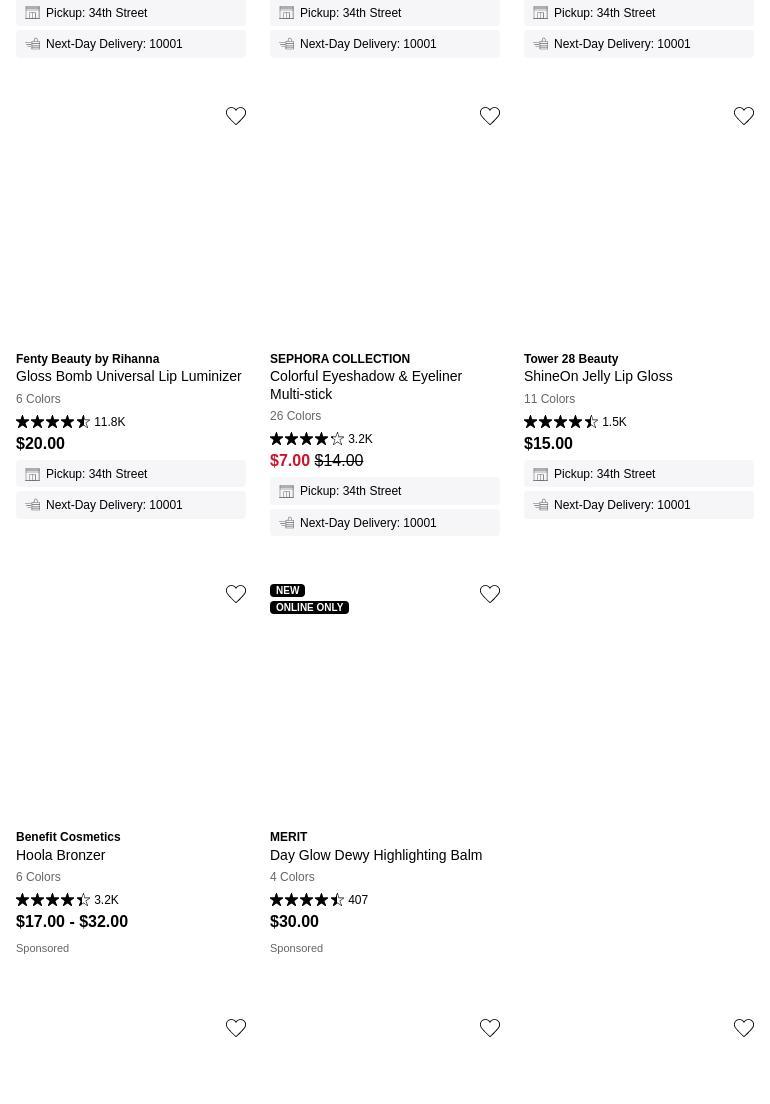Open the Hoola Bronzer product link
This screenshot has height=1104, width=770.
(x=61, y=855)
